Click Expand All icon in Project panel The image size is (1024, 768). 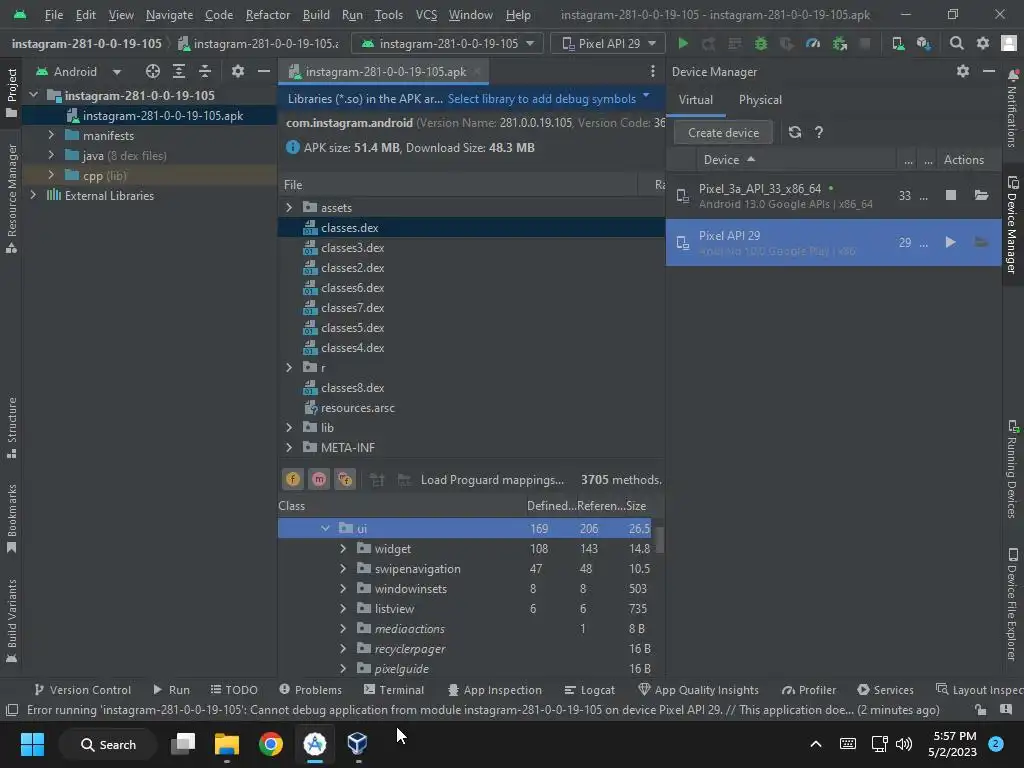179,71
